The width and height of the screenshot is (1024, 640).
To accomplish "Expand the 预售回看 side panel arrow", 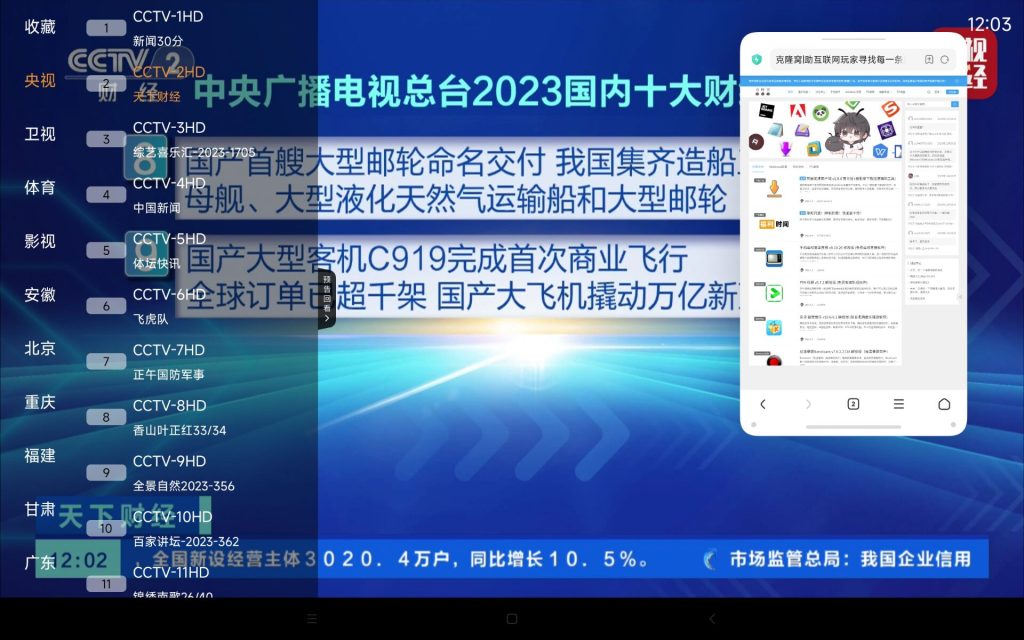I will click(327, 299).
